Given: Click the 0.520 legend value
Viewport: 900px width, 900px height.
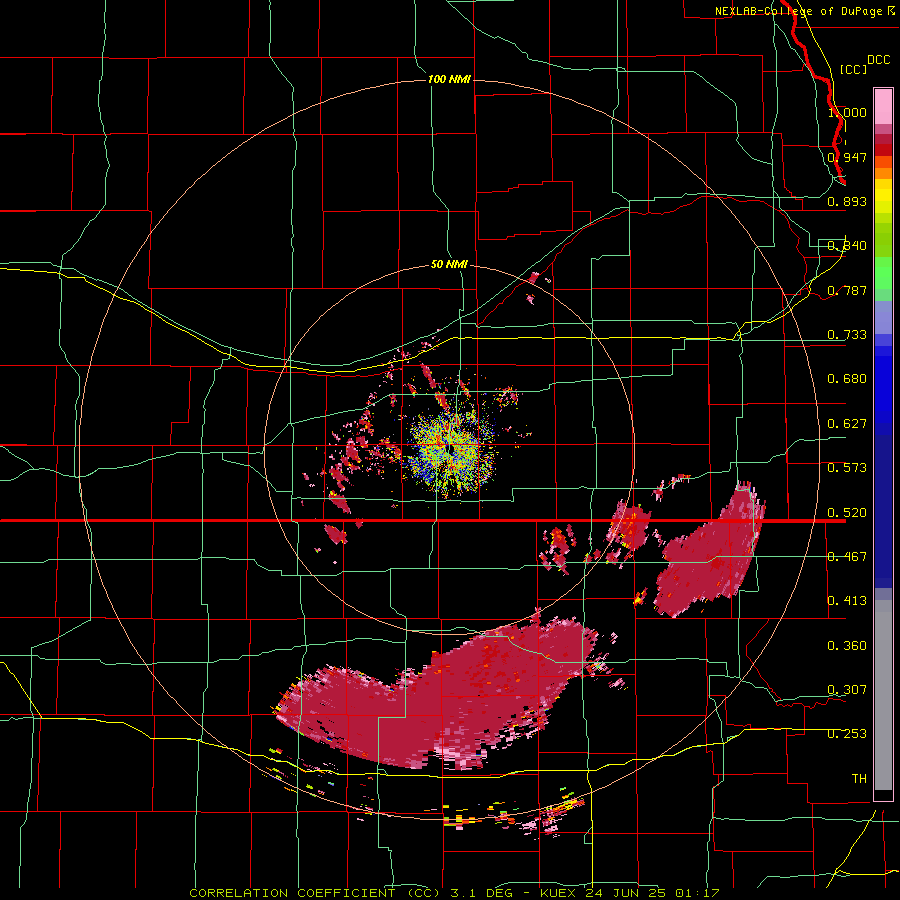Looking at the screenshot, I should [847, 513].
